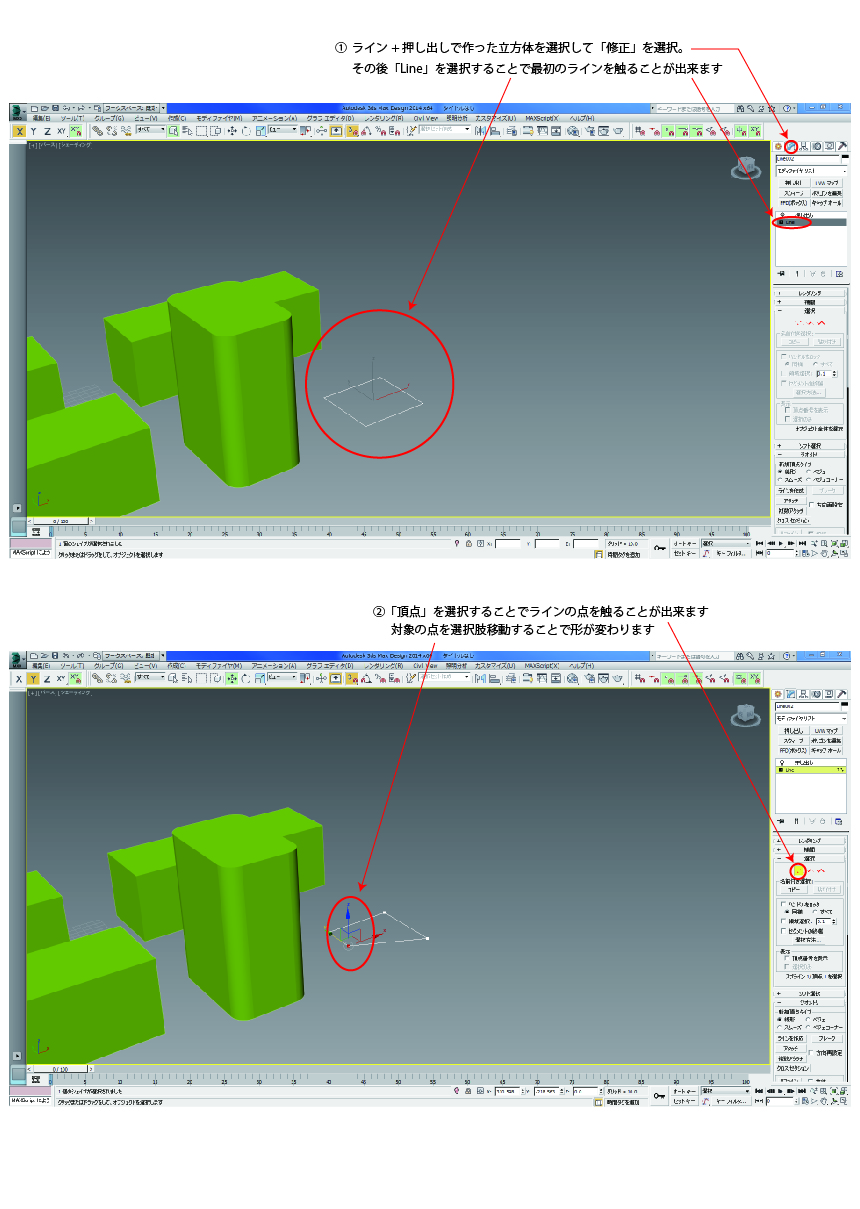Expand the ソフト選択 rollout in lower panel
The image size is (860, 1209).
[810, 992]
